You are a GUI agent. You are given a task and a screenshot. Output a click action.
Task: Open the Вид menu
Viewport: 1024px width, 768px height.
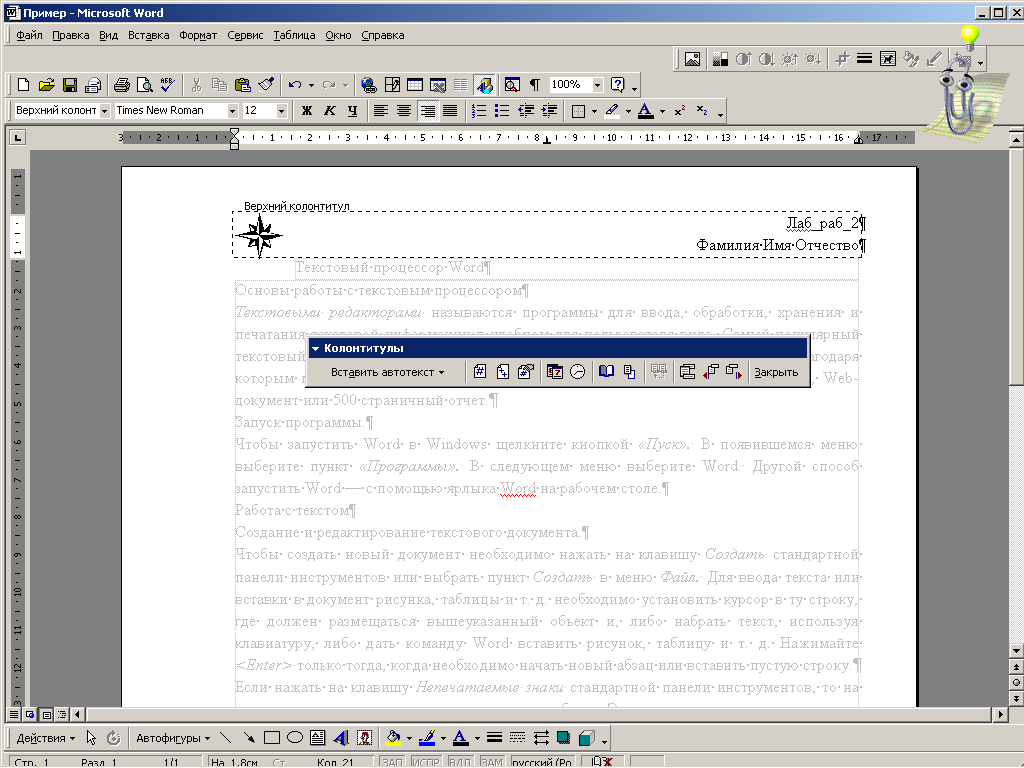tap(108, 35)
